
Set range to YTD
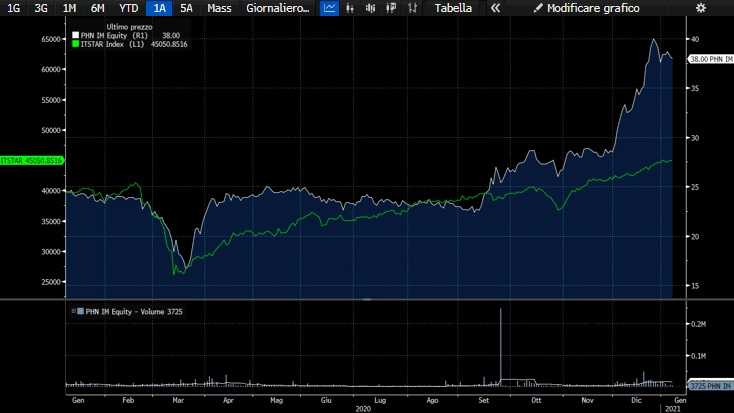[129, 8]
